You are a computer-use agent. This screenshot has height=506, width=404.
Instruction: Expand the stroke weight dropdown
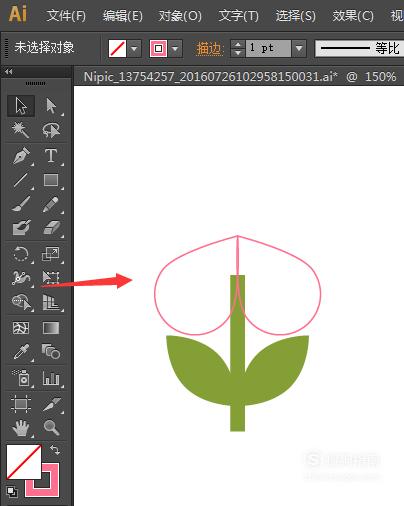(299, 49)
